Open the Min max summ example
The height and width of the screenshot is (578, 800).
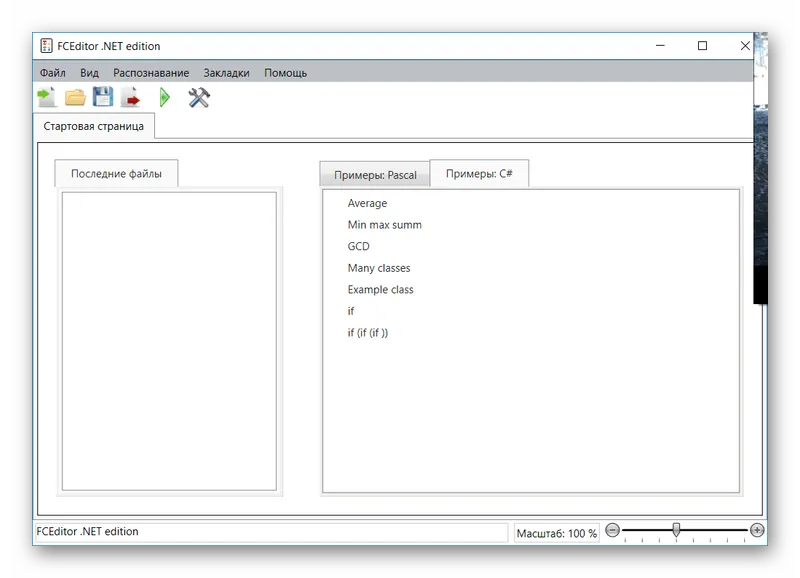[385, 224]
